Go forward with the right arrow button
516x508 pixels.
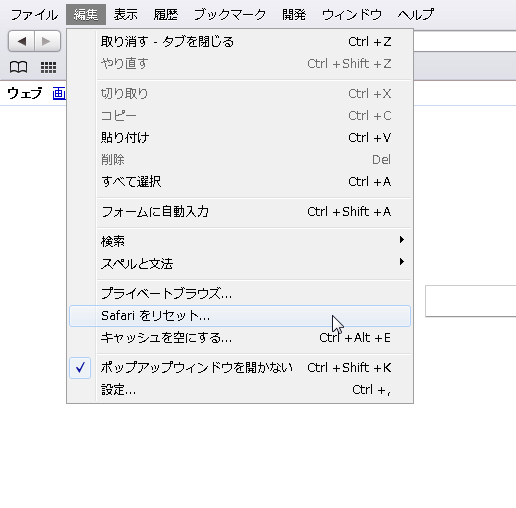point(47,41)
